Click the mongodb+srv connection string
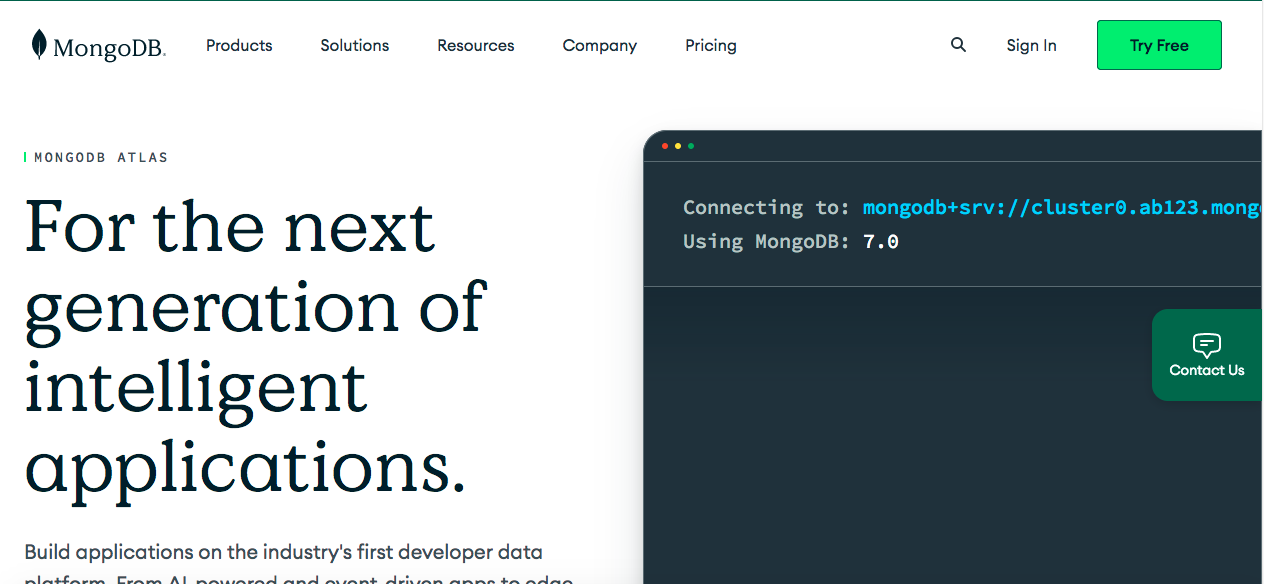The height and width of the screenshot is (584, 1264). 1060,207
